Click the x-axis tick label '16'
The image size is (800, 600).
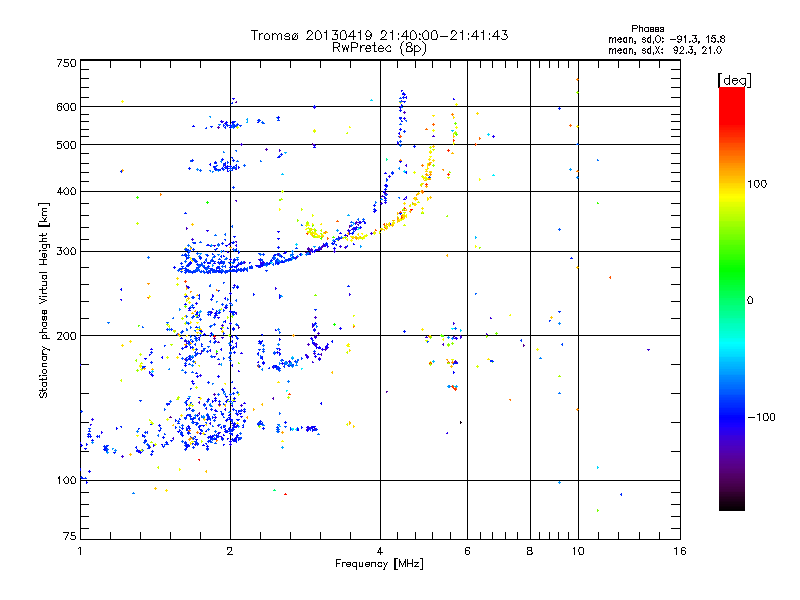click(x=680, y=551)
